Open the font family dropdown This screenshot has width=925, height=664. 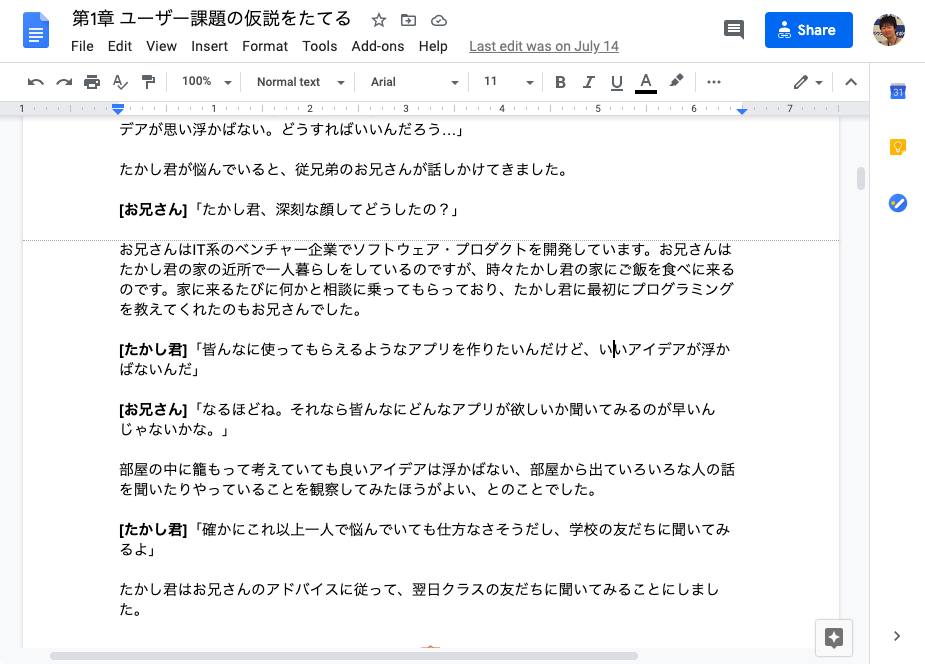tap(413, 82)
